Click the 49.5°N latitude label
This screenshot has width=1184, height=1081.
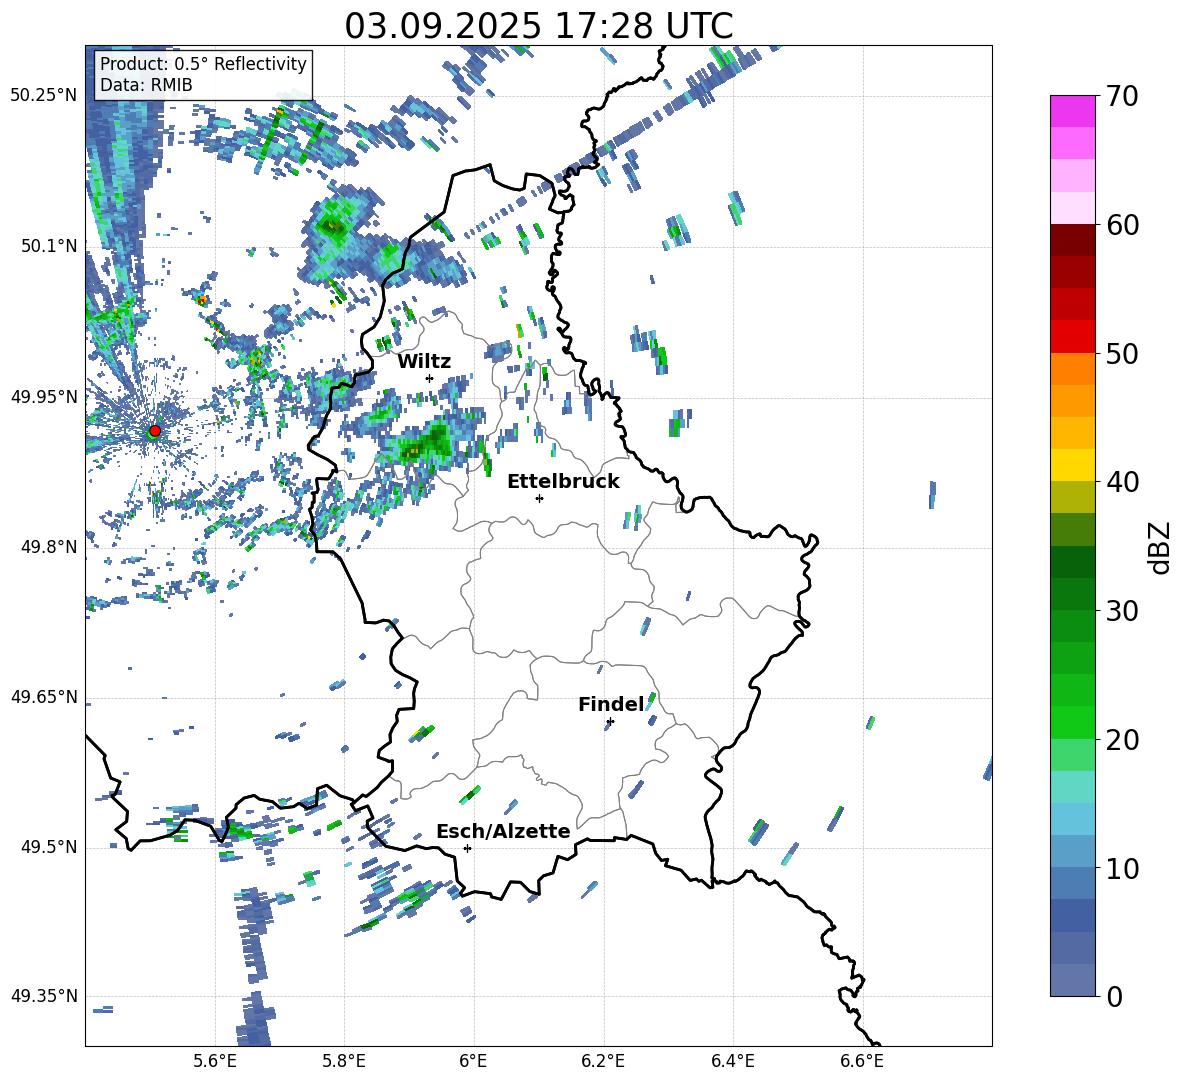click(x=50, y=847)
